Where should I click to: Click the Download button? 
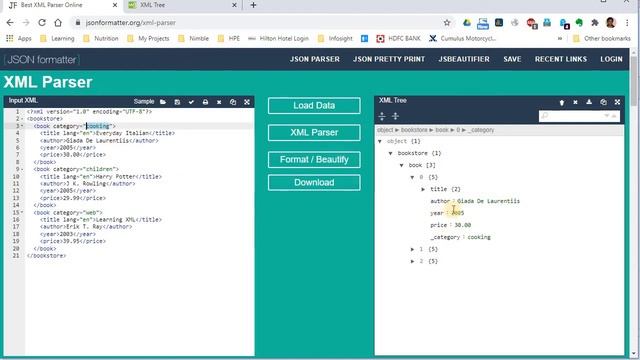click(314, 182)
